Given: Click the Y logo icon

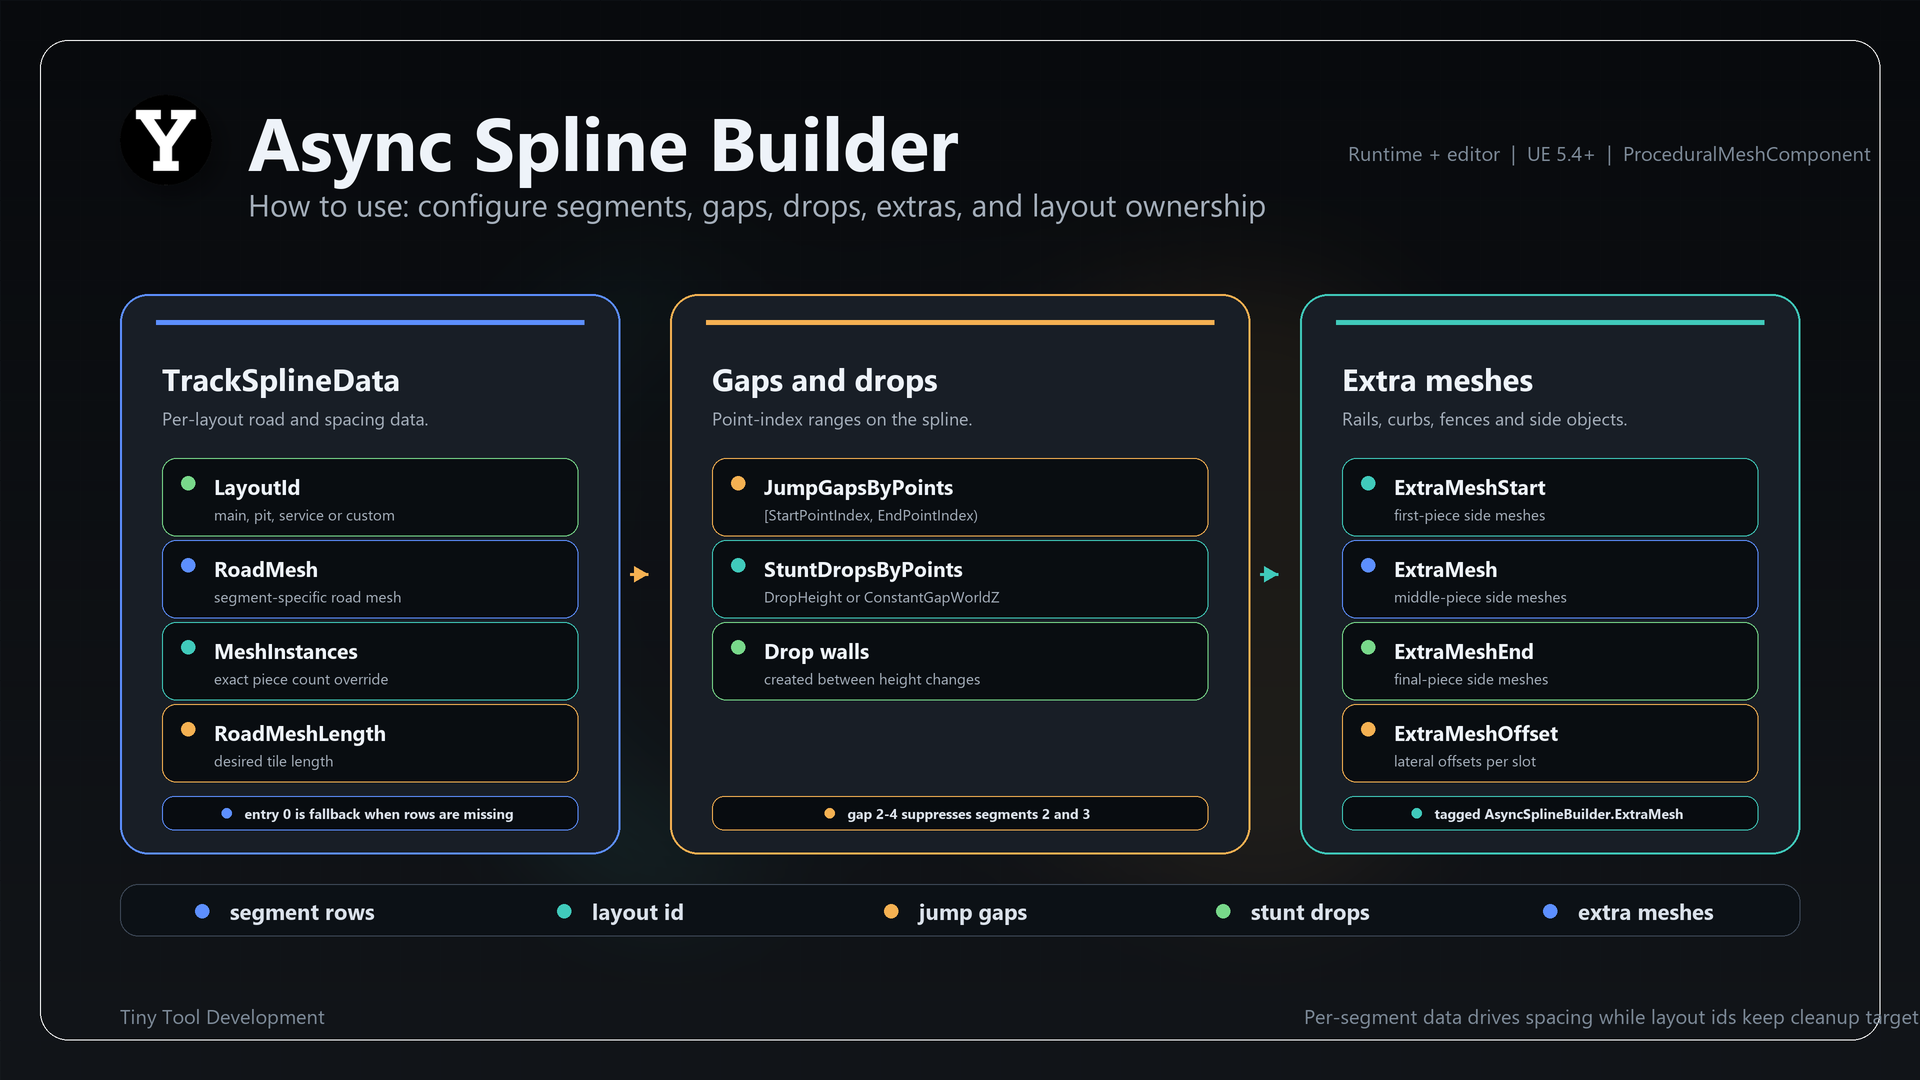Looking at the screenshot, I should pyautogui.click(x=166, y=140).
